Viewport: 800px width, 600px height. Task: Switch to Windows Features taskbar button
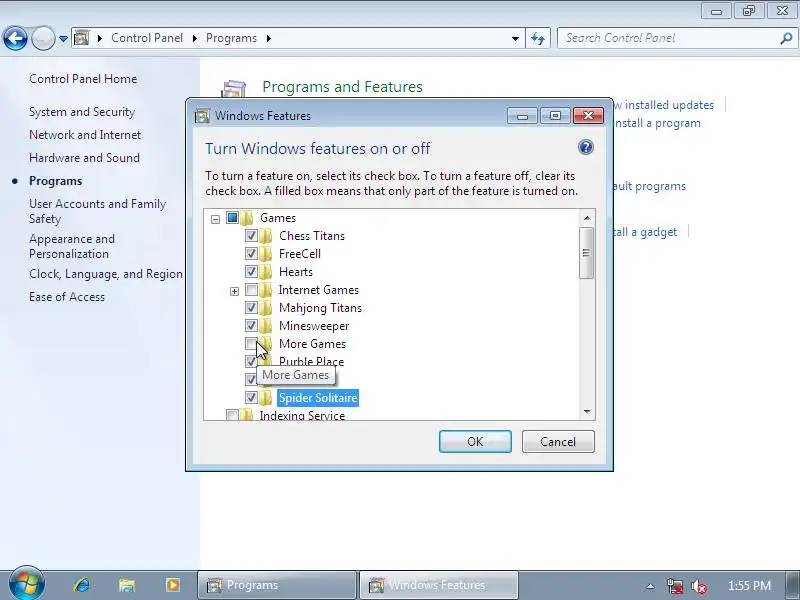(x=439, y=585)
